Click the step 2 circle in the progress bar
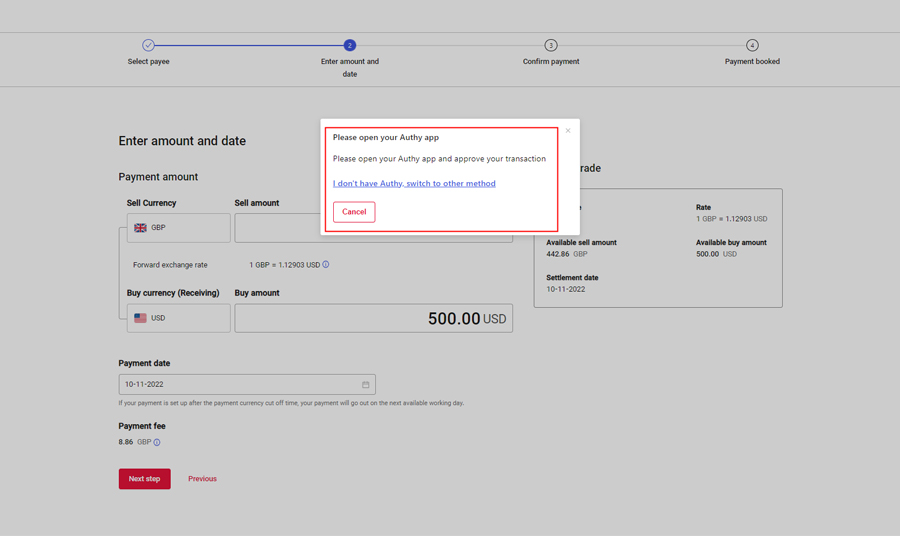This screenshot has height=536, width=900. point(349,45)
